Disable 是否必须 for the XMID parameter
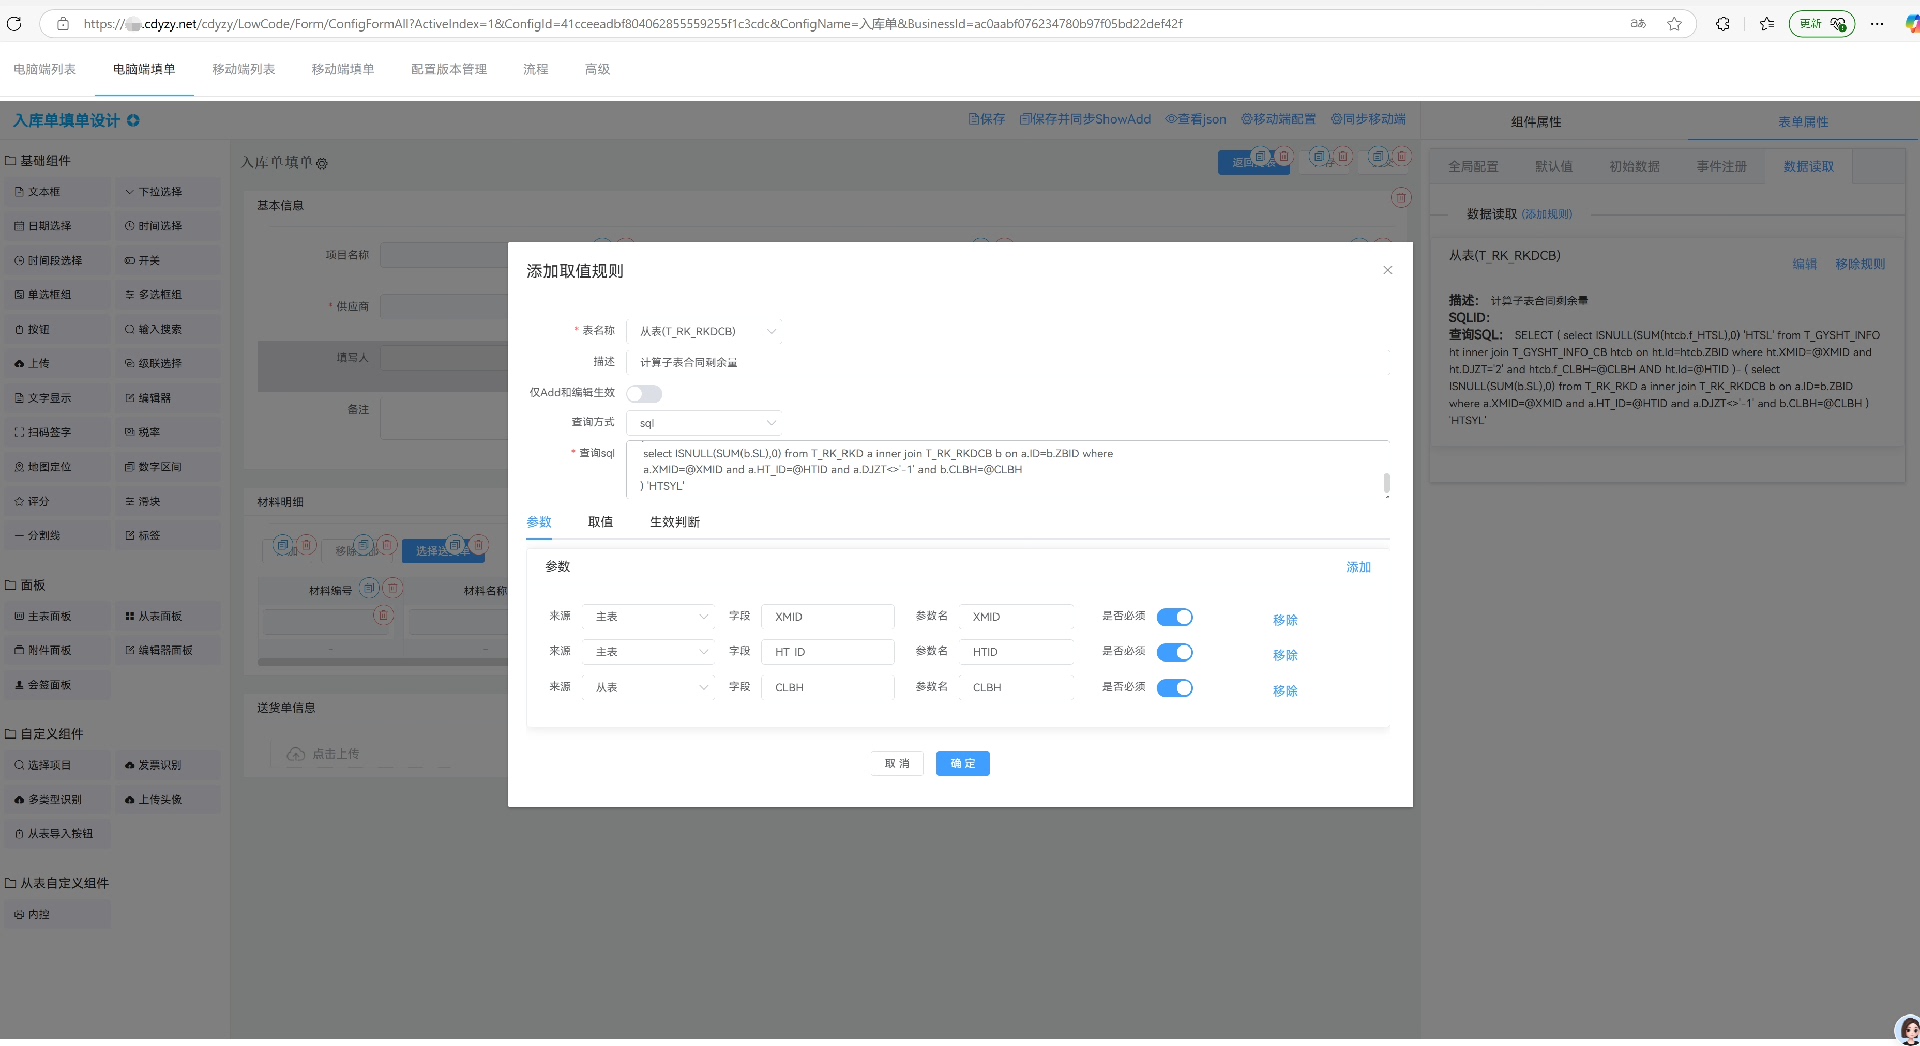 [x=1174, y=617]
